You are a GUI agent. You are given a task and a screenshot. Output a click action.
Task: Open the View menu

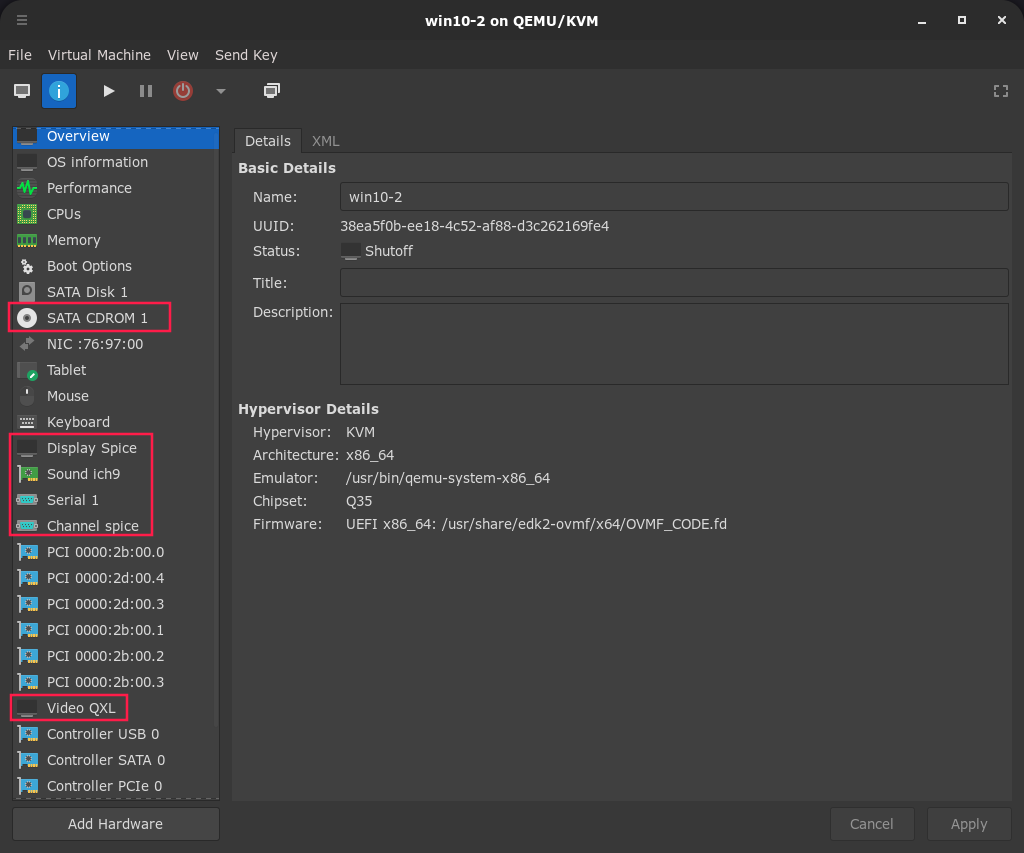coord(182,56)
